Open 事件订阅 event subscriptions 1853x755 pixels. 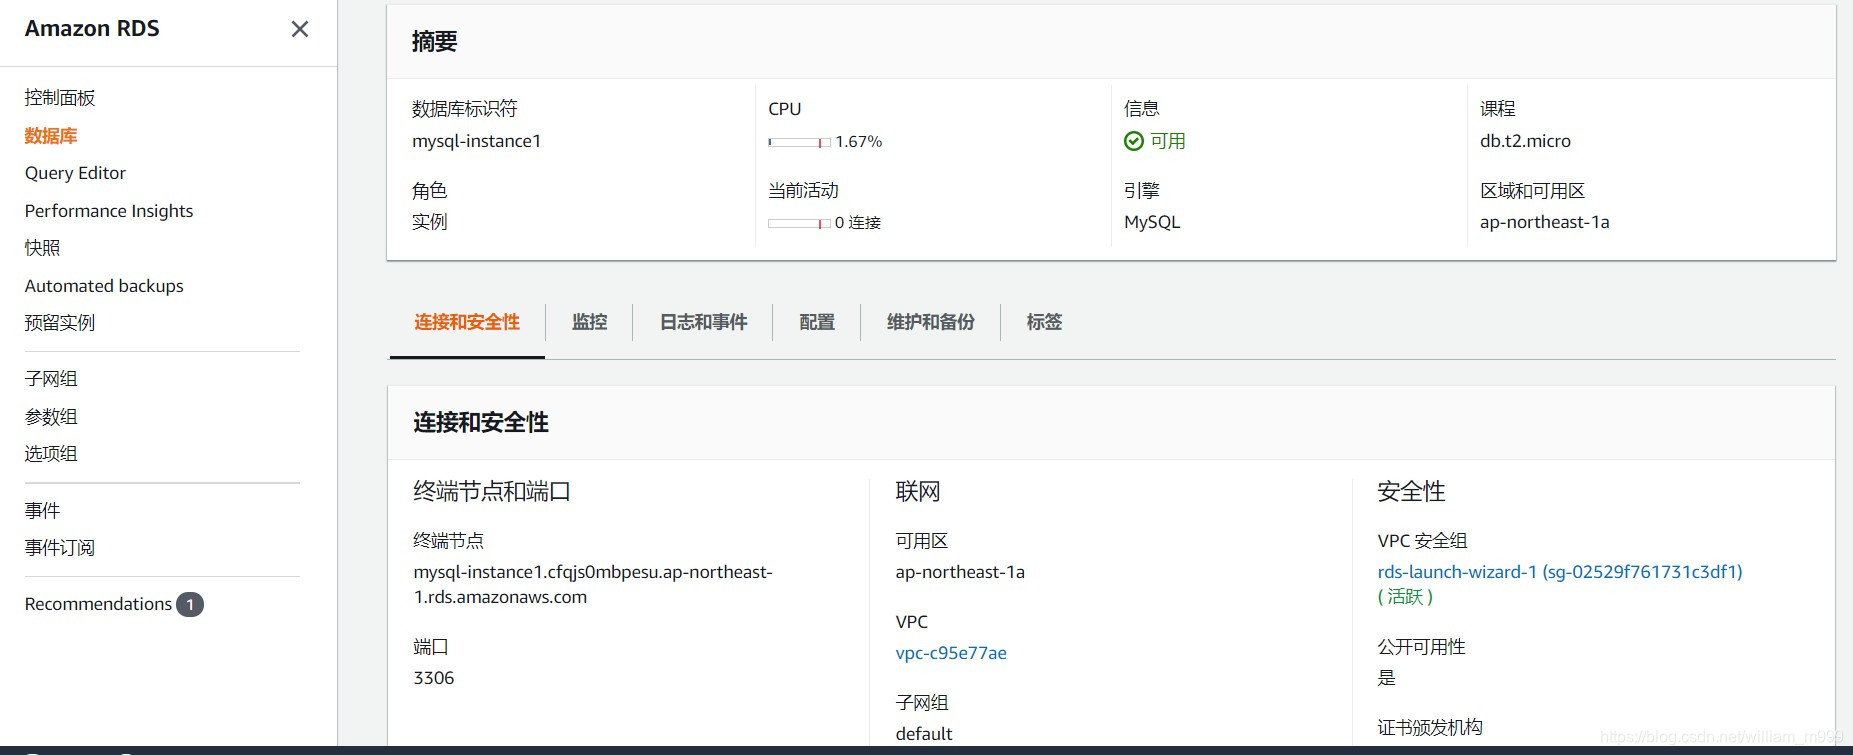(60, 548)
